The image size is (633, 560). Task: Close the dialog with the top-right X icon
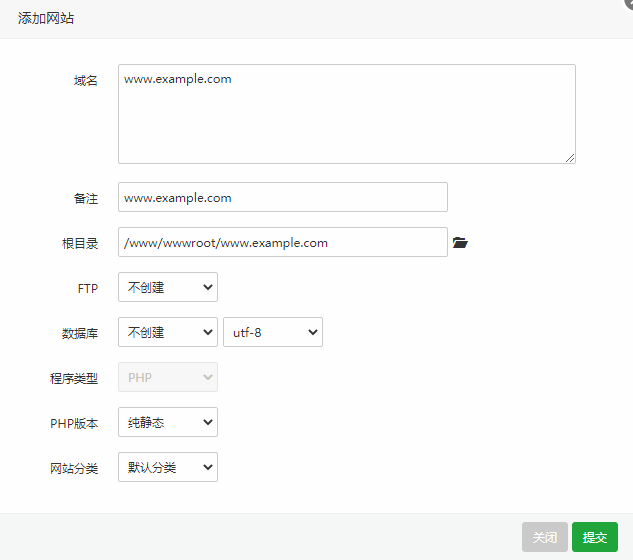628,4
